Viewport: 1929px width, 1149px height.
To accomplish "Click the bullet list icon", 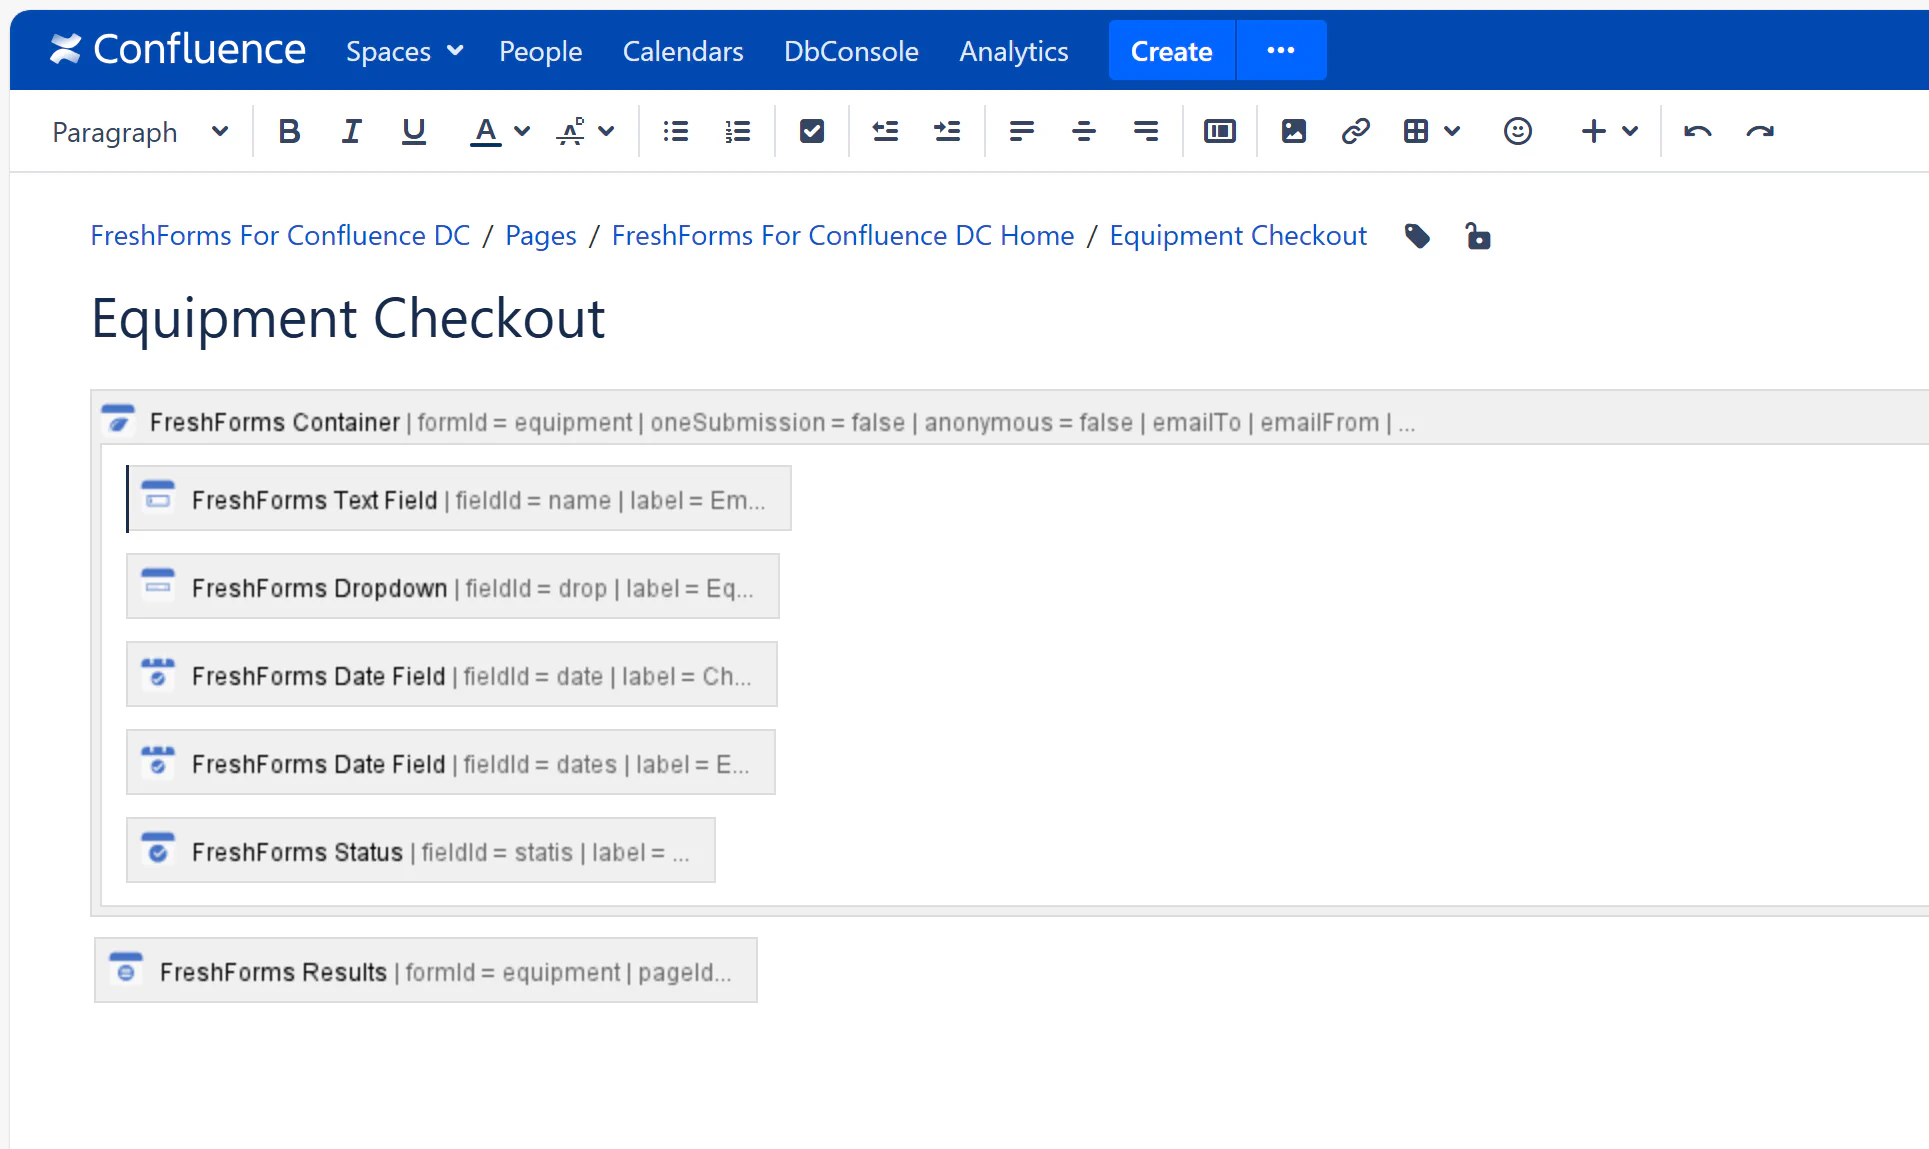I will click(676, 131).
